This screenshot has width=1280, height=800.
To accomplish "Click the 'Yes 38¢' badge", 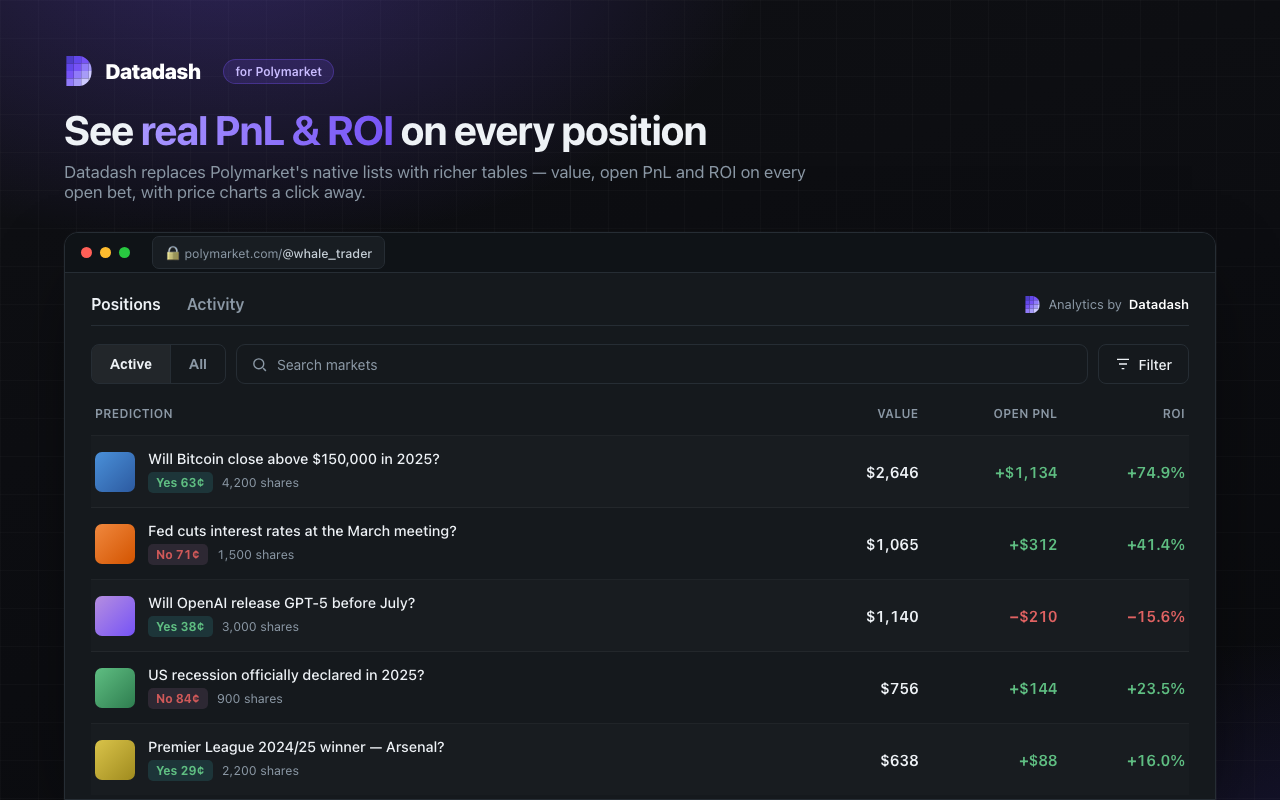I will [x=180, y=626].
